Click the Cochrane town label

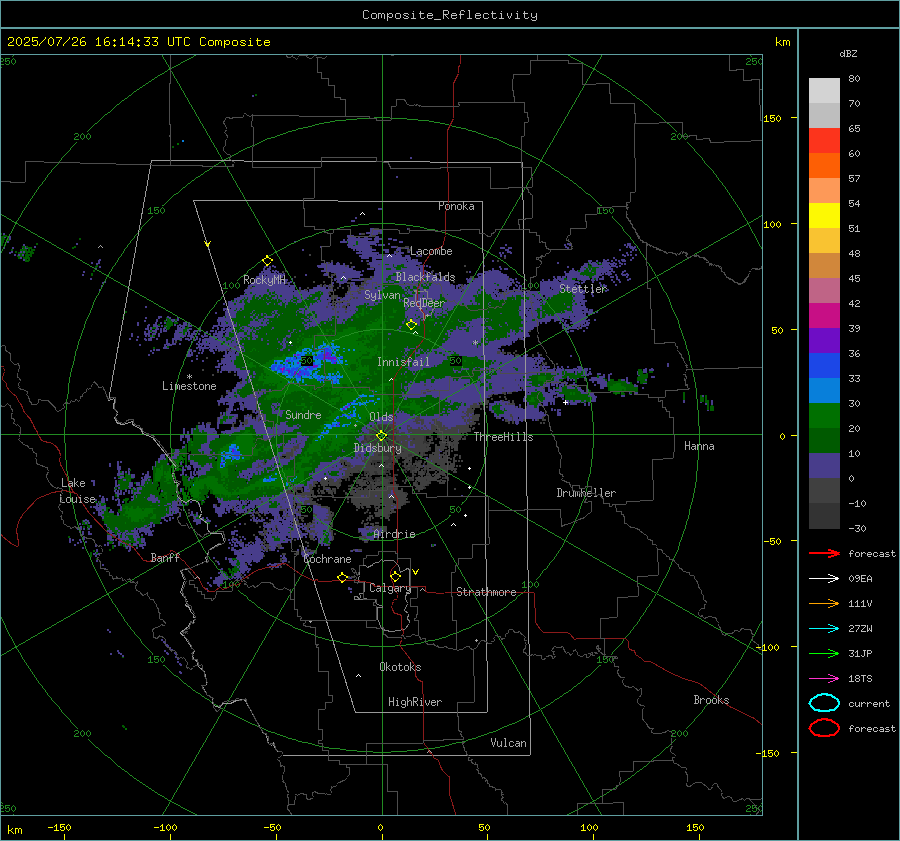[327, 559]
